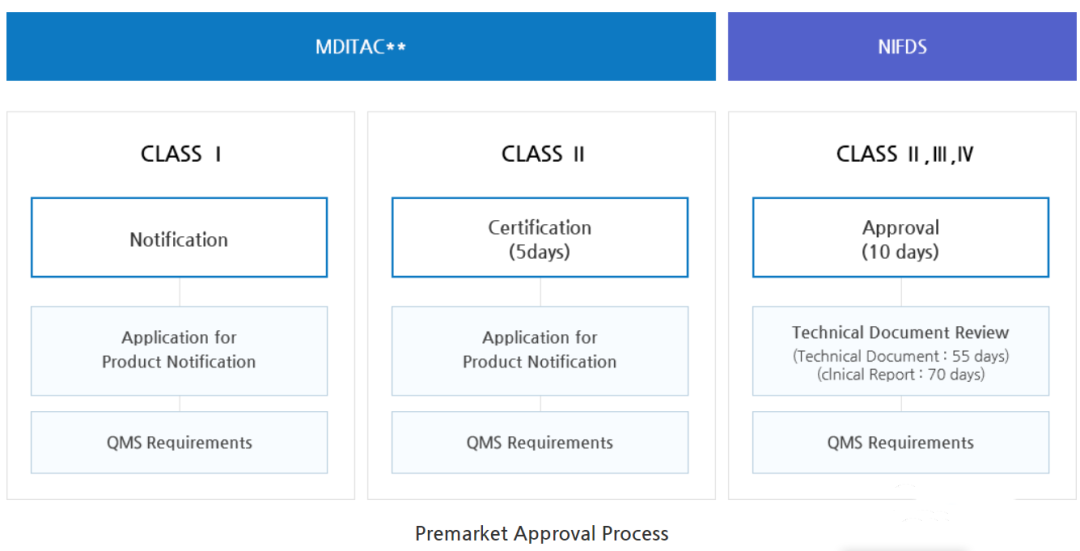This screenshot has height=551, width=1080.
Task: Select the clinical Report 70 days line
Action: coord(900,375)
